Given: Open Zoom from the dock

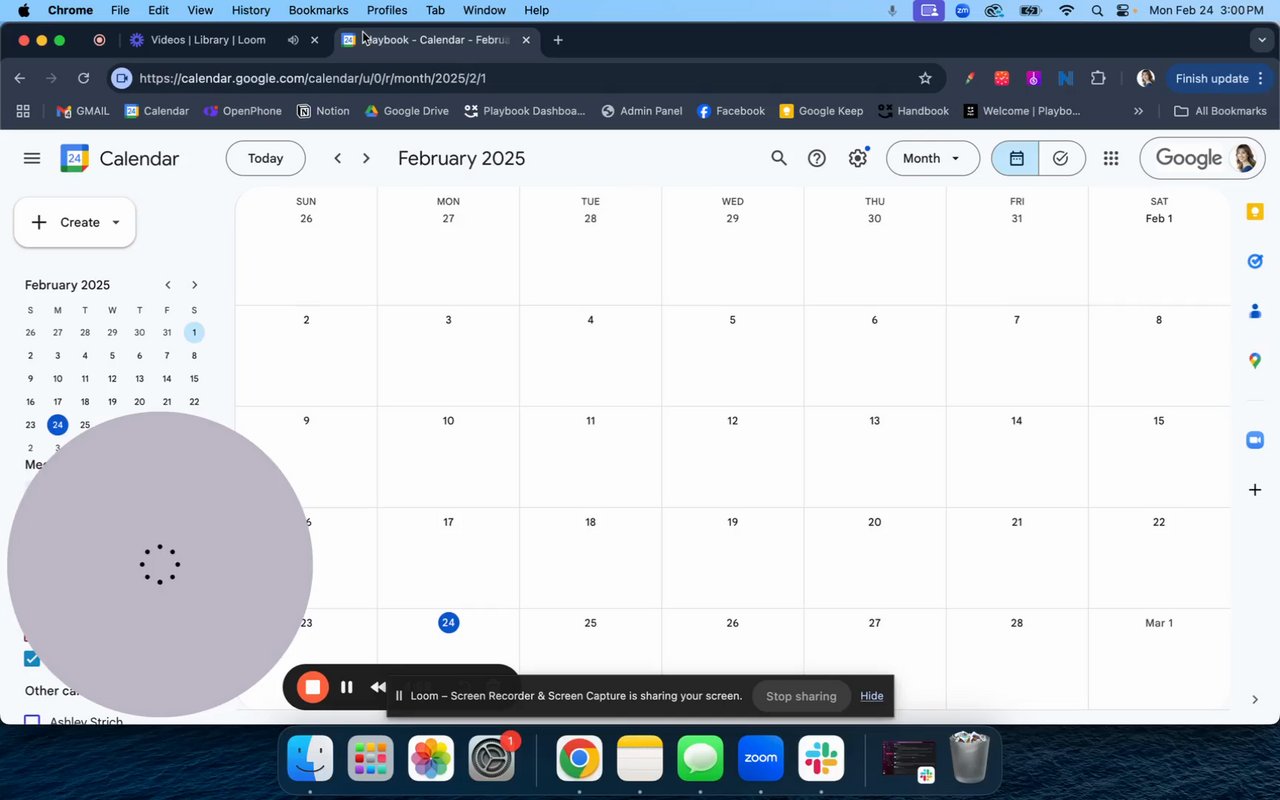Looking at the screenshot, I should 760,759.
